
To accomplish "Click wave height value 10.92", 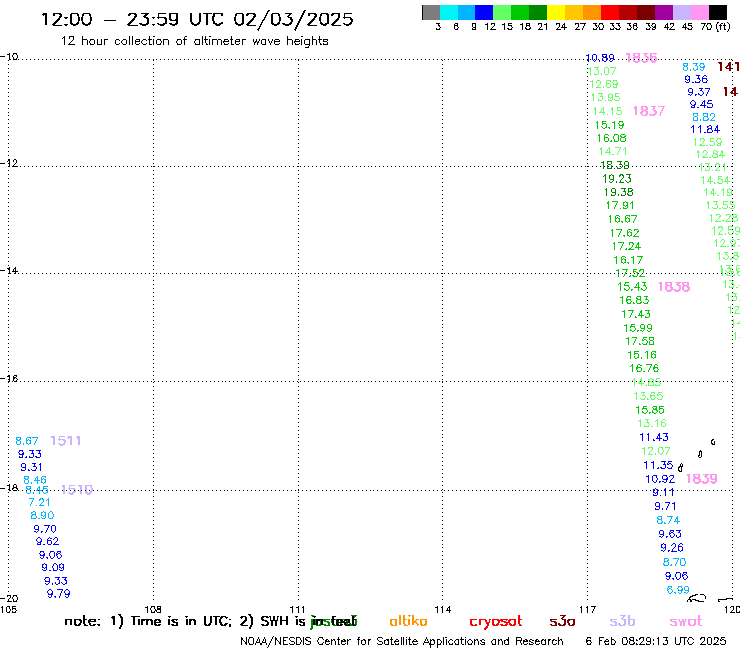I will (660, 479).
